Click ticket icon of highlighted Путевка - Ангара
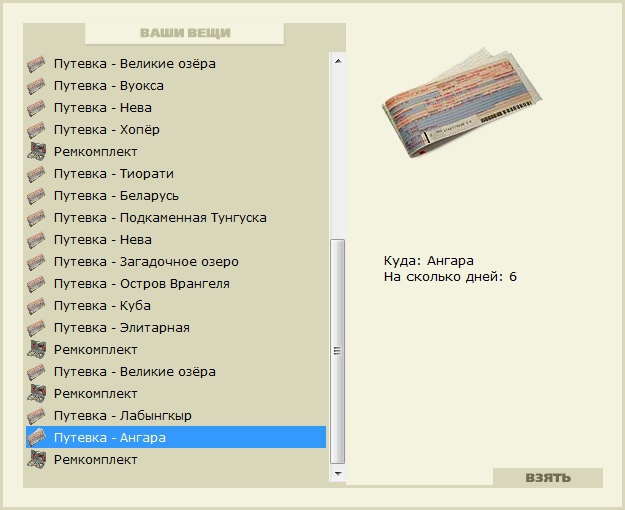The width and height of the screenshot is (625, 510). (36, 438)
